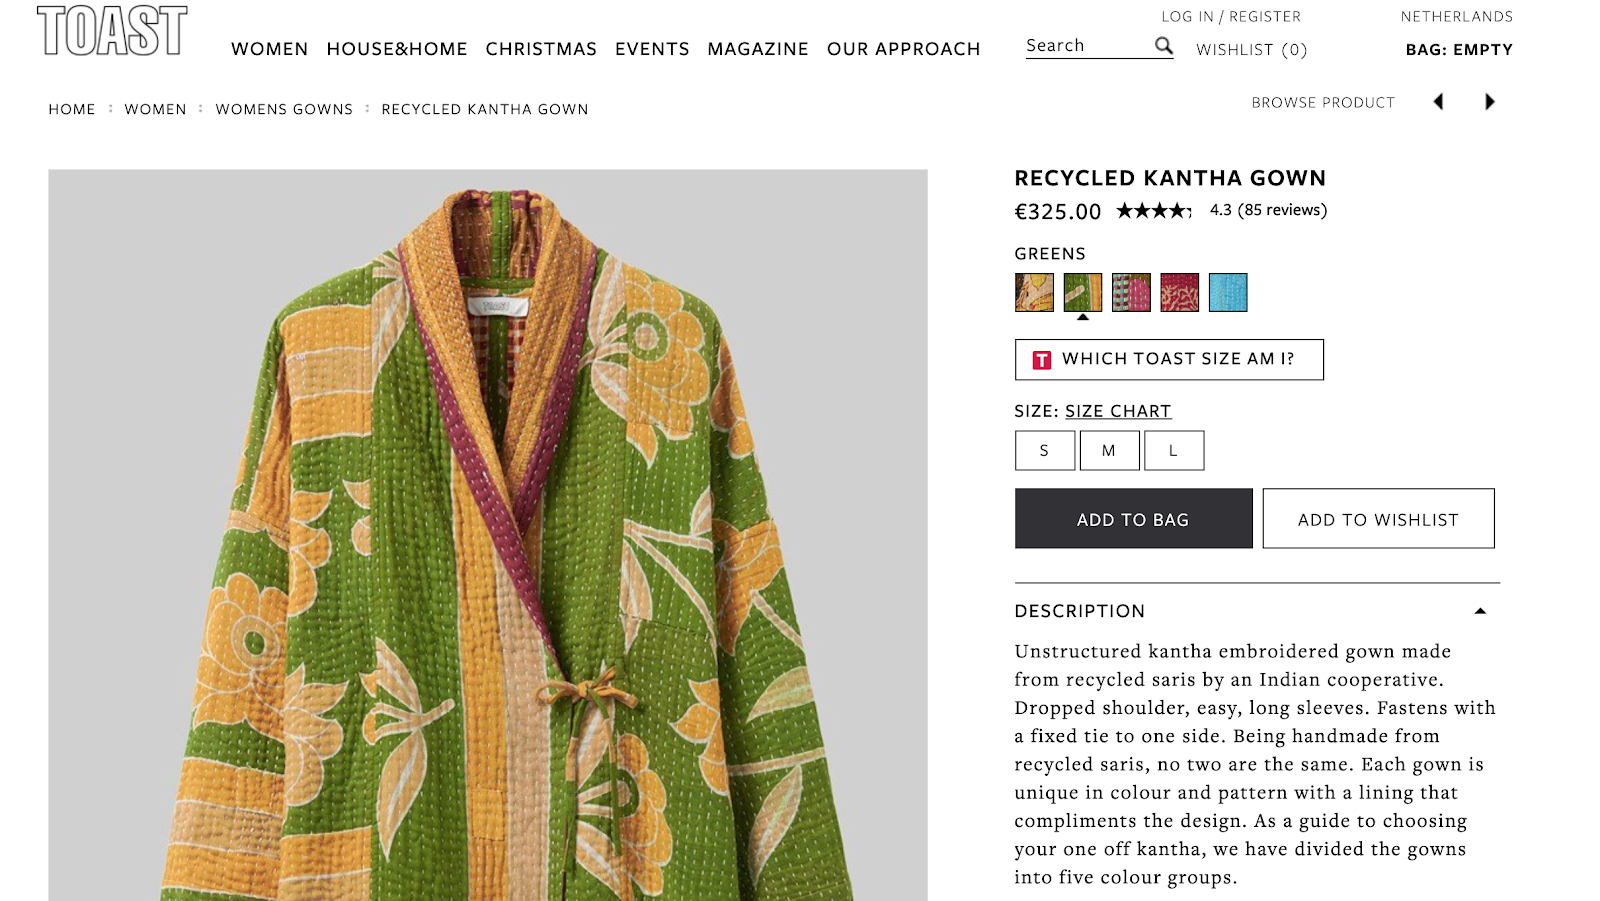1600x901 pixels.
Task: Open the Women menu
Action: pyautogui.click(x=270, y=49)
